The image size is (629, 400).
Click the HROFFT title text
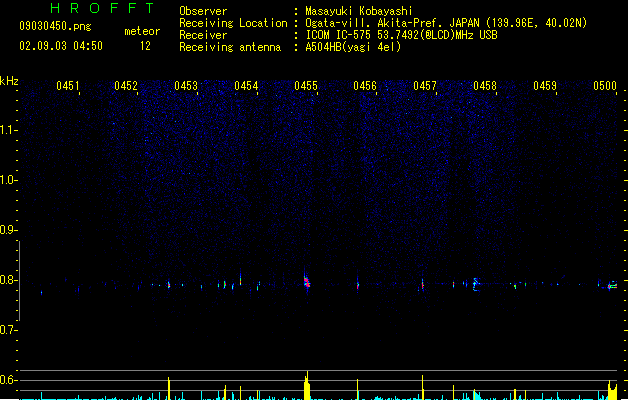(103, 8)
